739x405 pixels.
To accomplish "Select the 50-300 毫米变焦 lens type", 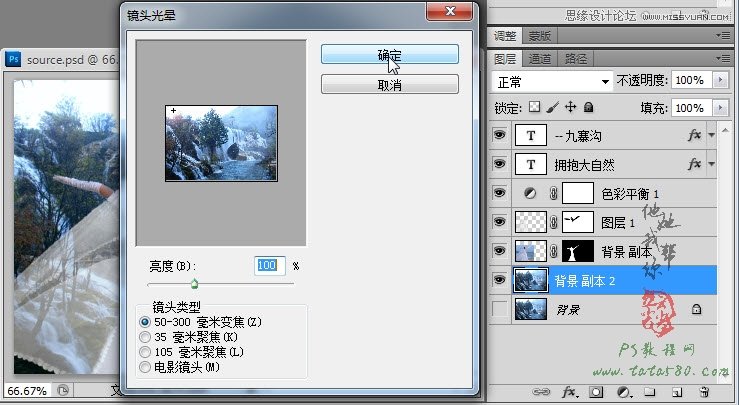I will (145, 322).
